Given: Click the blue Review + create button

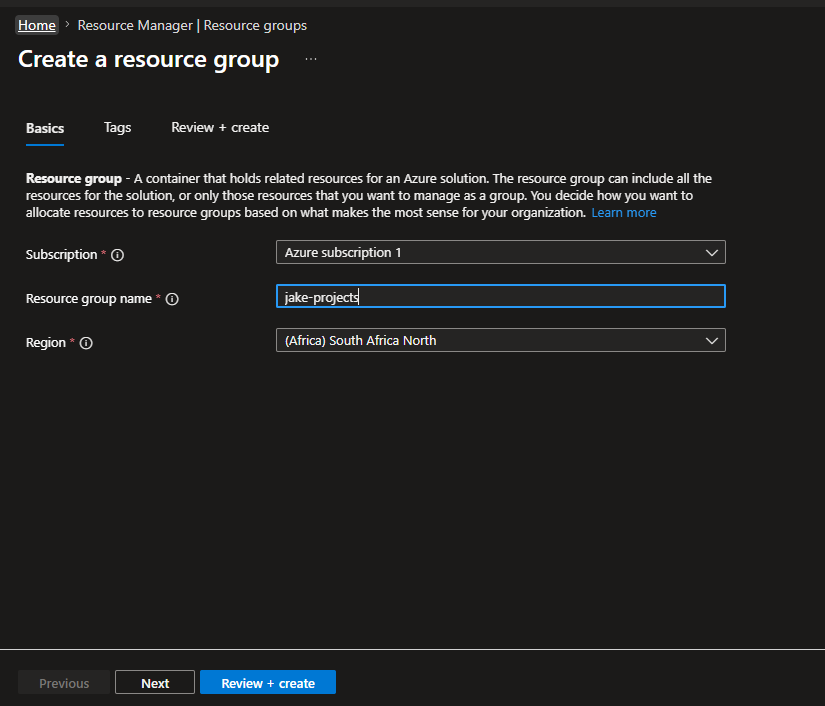Looking at the screenshot, I should (268, 683).
